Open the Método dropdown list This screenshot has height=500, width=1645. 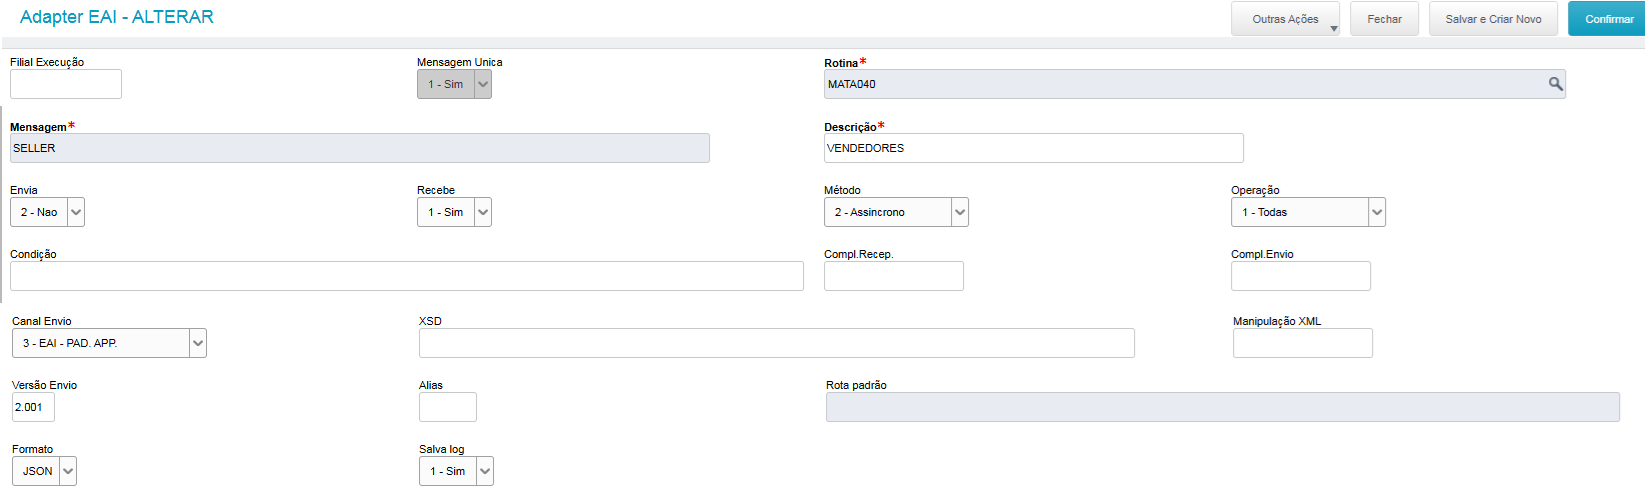(x=960, y=212)
